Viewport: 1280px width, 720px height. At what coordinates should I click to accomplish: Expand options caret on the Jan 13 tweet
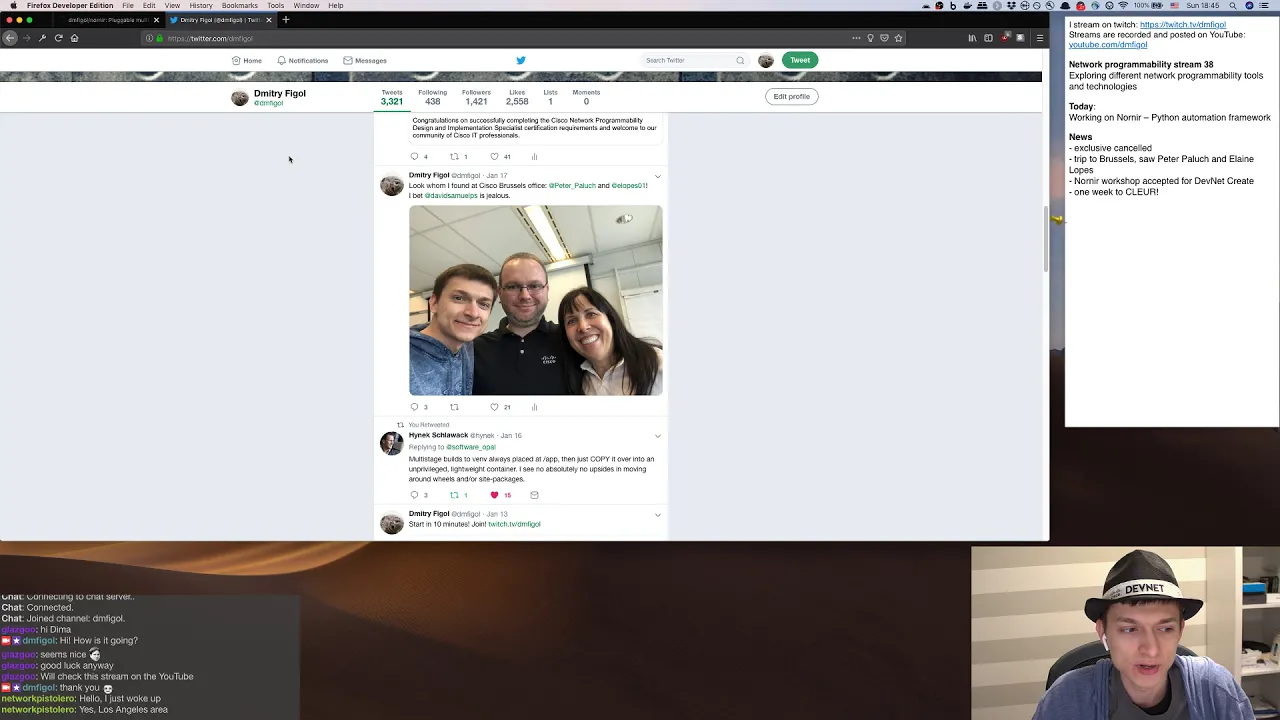pos(657,514)
